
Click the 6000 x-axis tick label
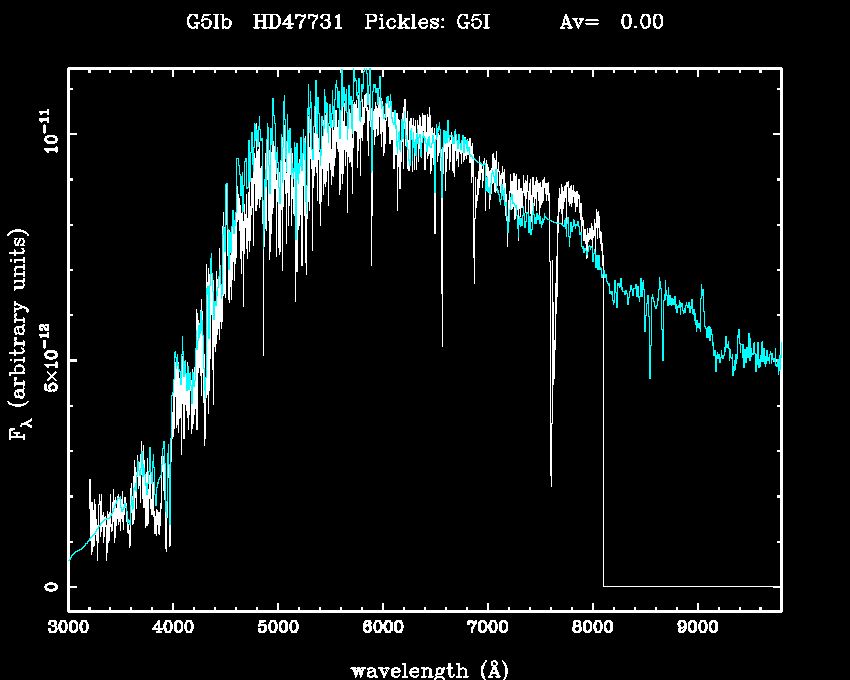pyautogui.click(x=382, y=630)
